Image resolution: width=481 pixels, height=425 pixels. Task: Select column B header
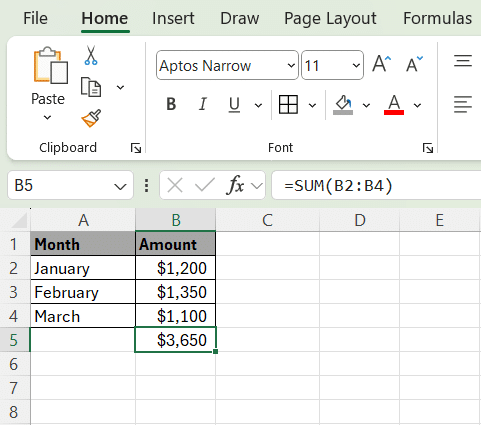(176, 220)
